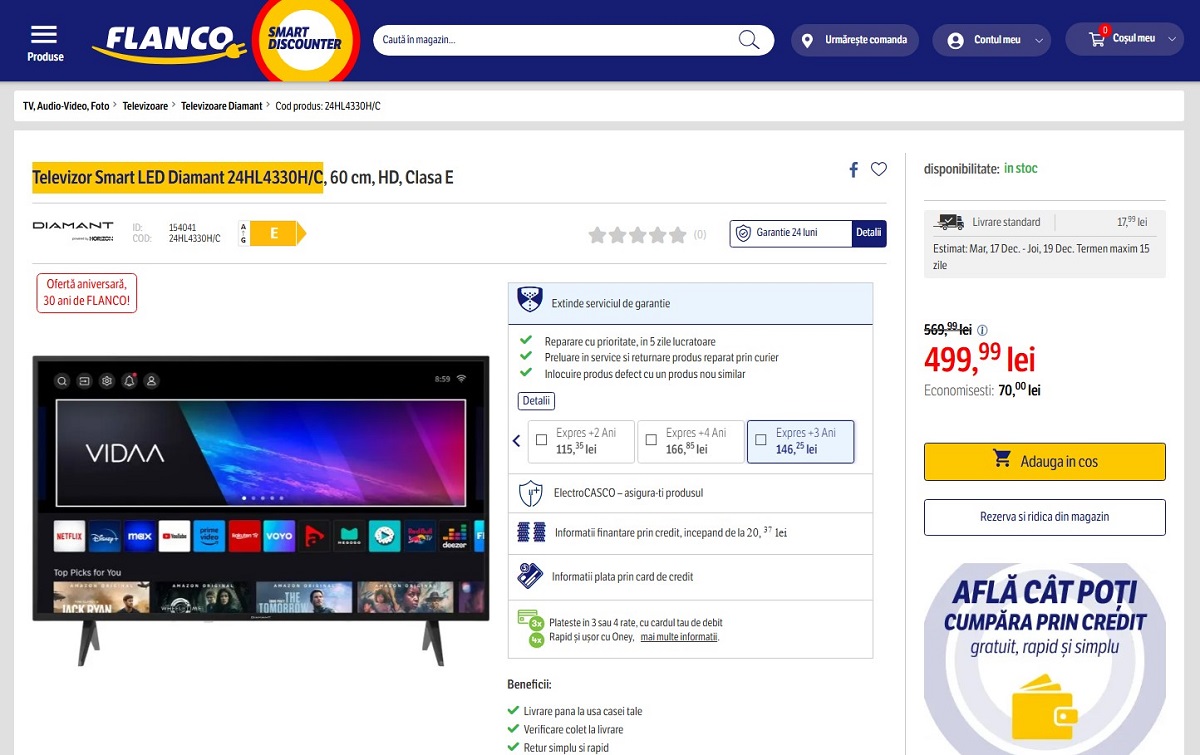Open Detalii next to Garantie 24 luni

coord(869,233)
